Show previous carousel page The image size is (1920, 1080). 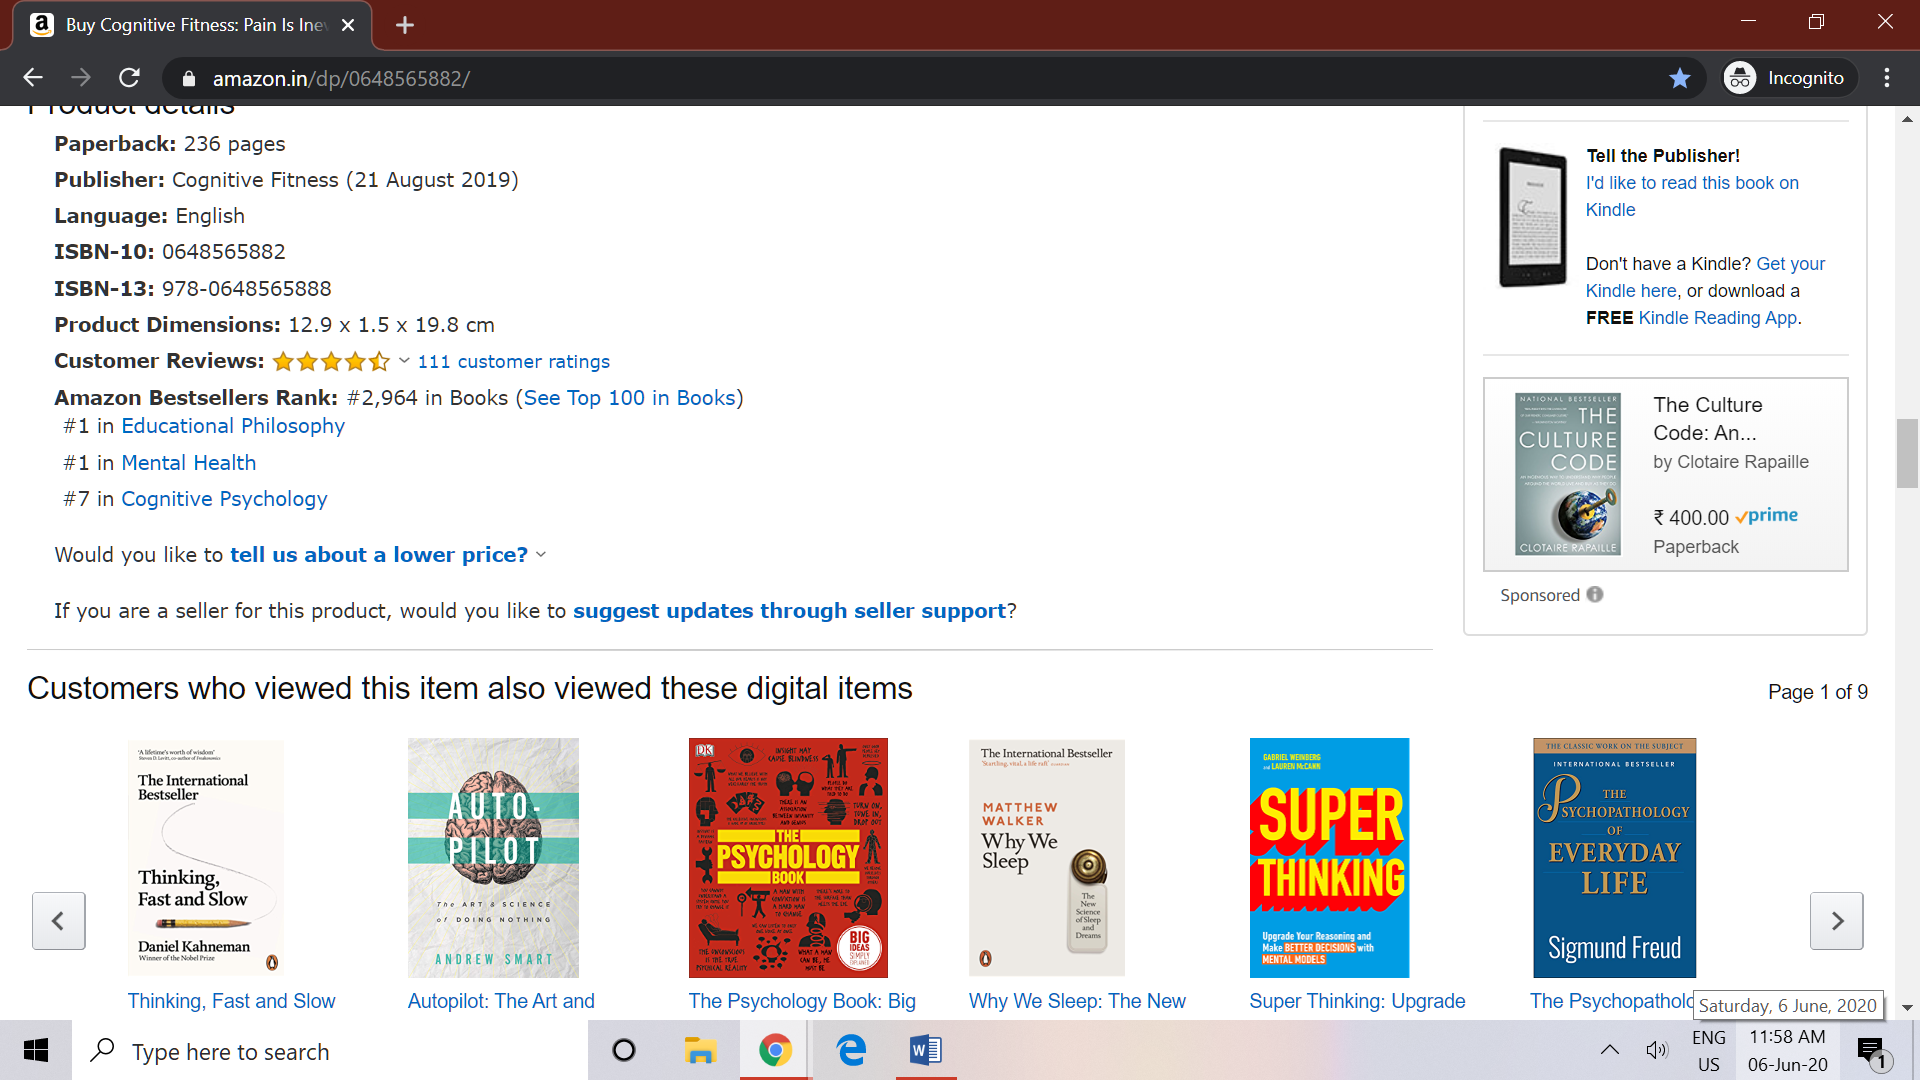(x=58, y=921)
